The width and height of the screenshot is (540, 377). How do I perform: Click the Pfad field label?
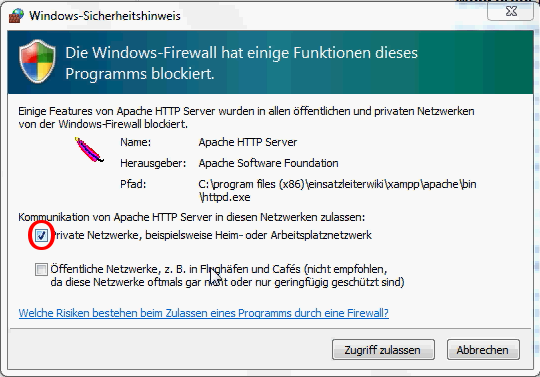133,184
